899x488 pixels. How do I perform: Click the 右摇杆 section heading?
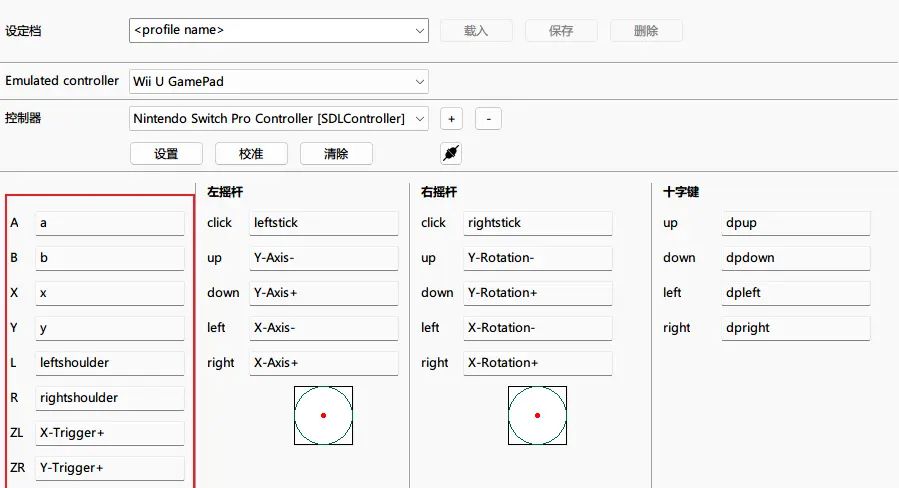tap(439, 192)
